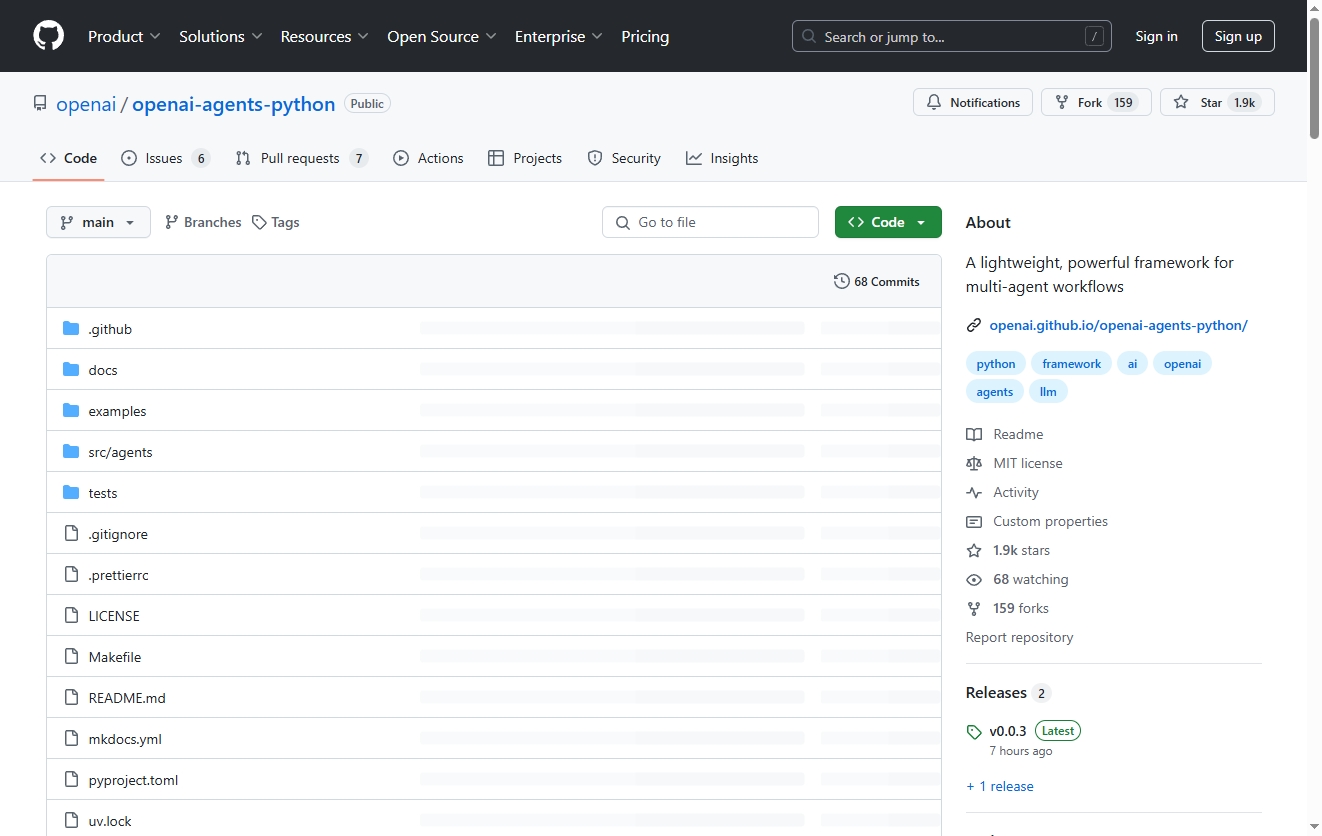Click the repository icon beside openai
The image size is (1322, 836).
point(40,103)
